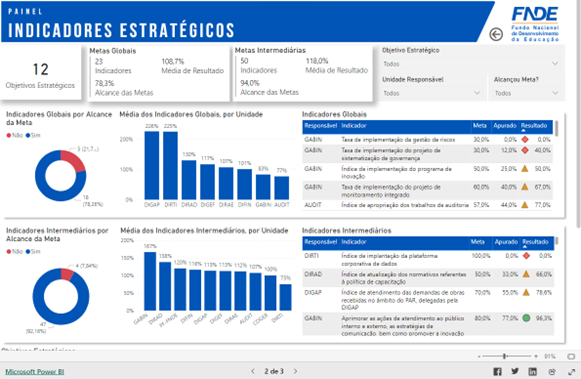Click Indicador header in Indicadores Intermediários table
The image size is (581, 379).
pos(353,242)
